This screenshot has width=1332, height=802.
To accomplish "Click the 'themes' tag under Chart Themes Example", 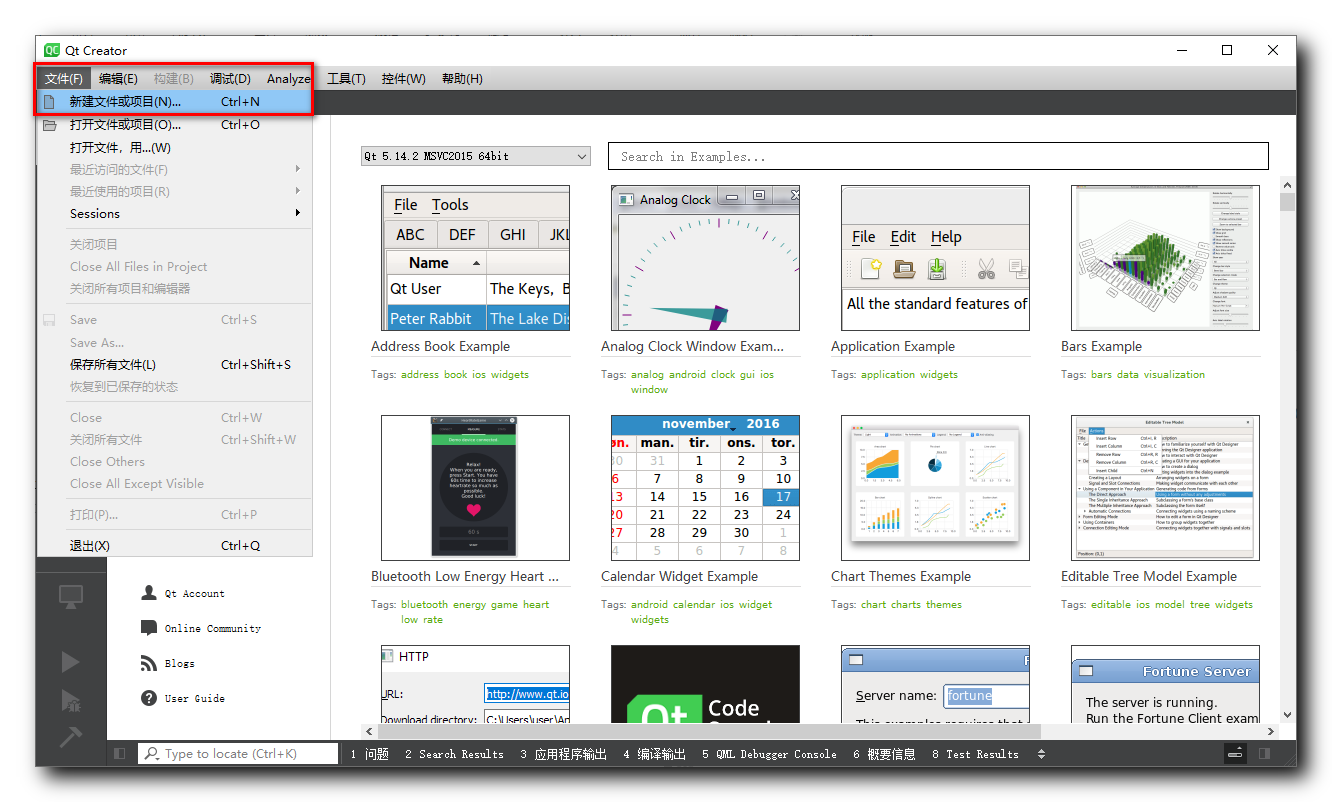I will 944,604.
